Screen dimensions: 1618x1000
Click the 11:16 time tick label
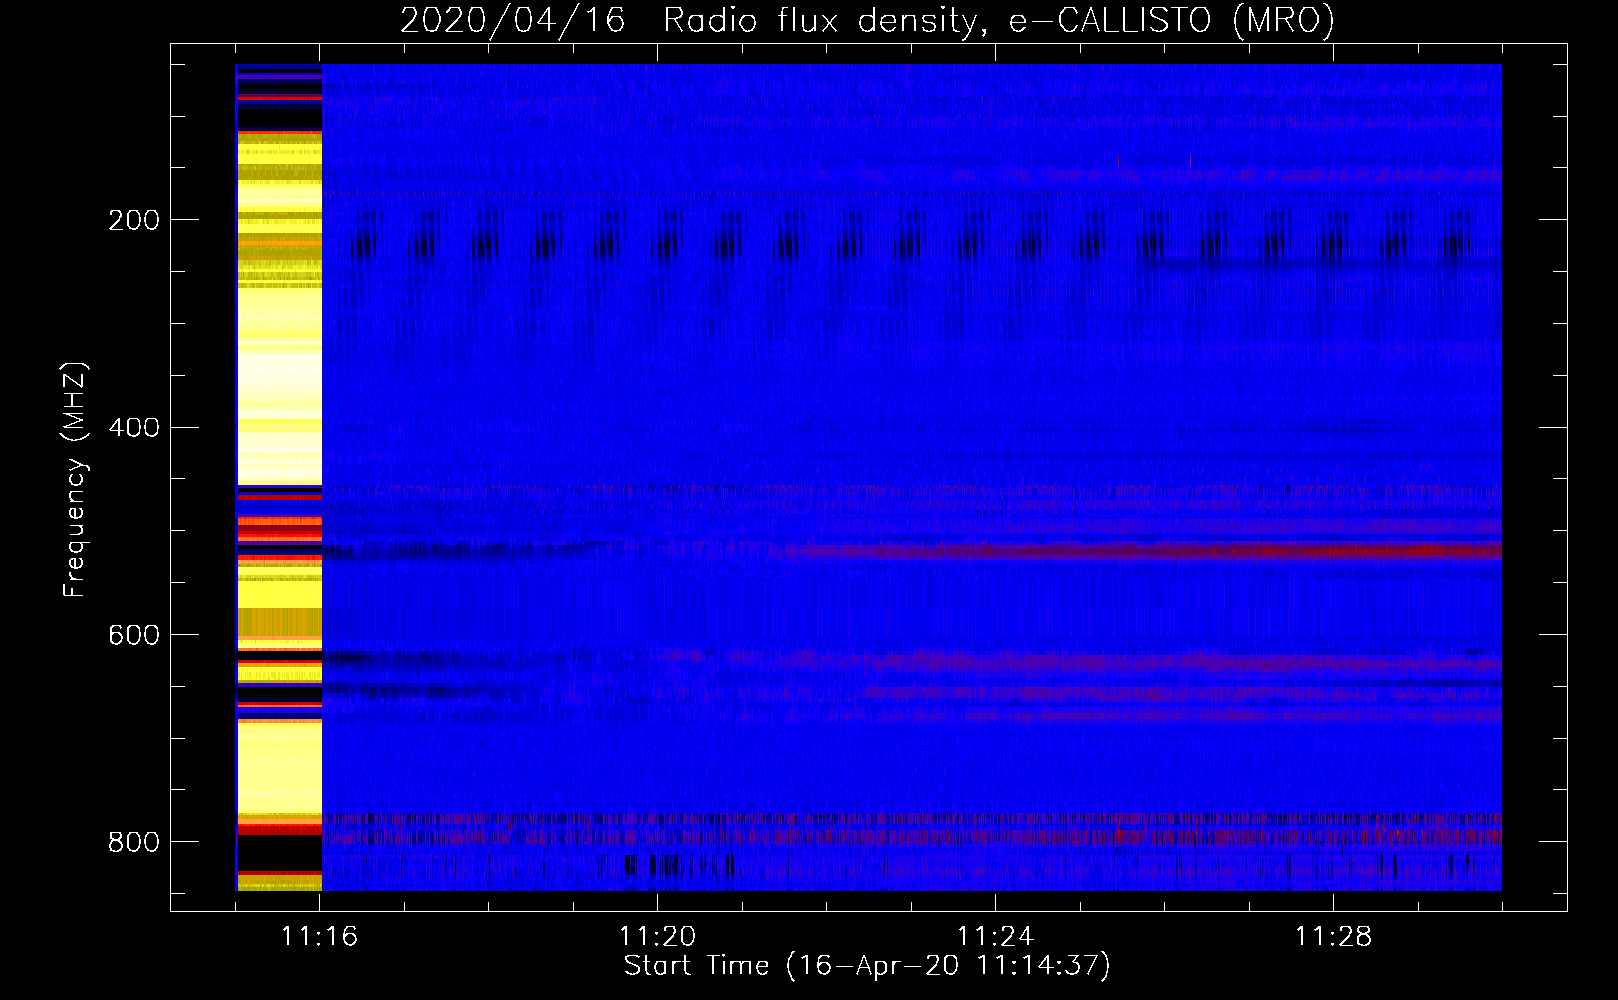coord(320,936)
